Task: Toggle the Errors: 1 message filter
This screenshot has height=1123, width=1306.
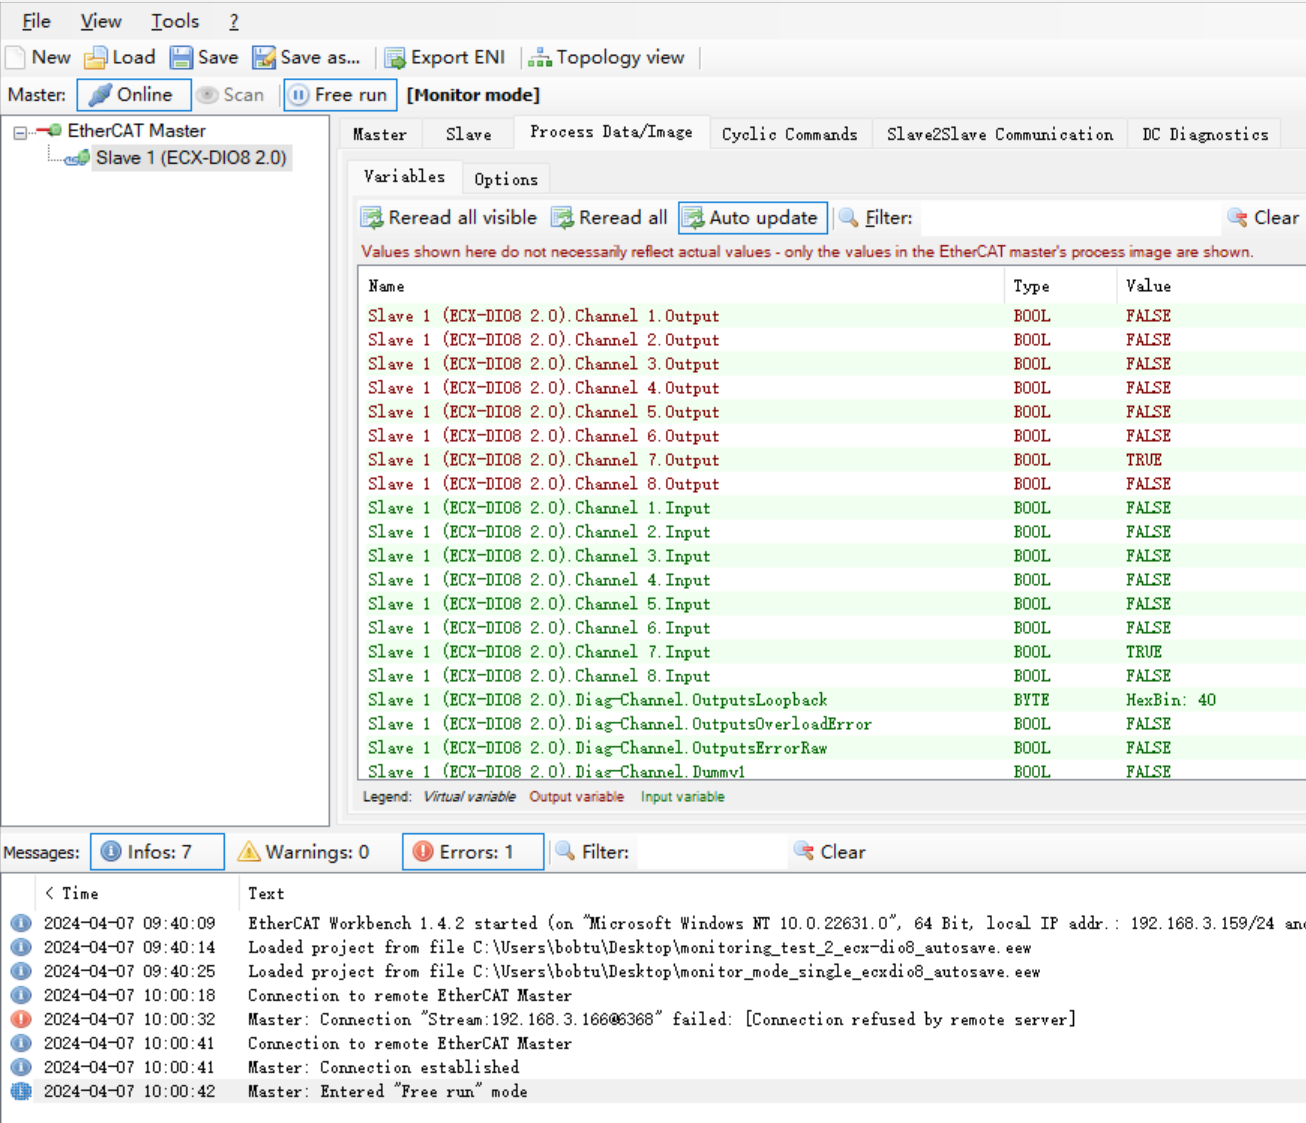Action: pyautogui.click(x=473, y=852)
